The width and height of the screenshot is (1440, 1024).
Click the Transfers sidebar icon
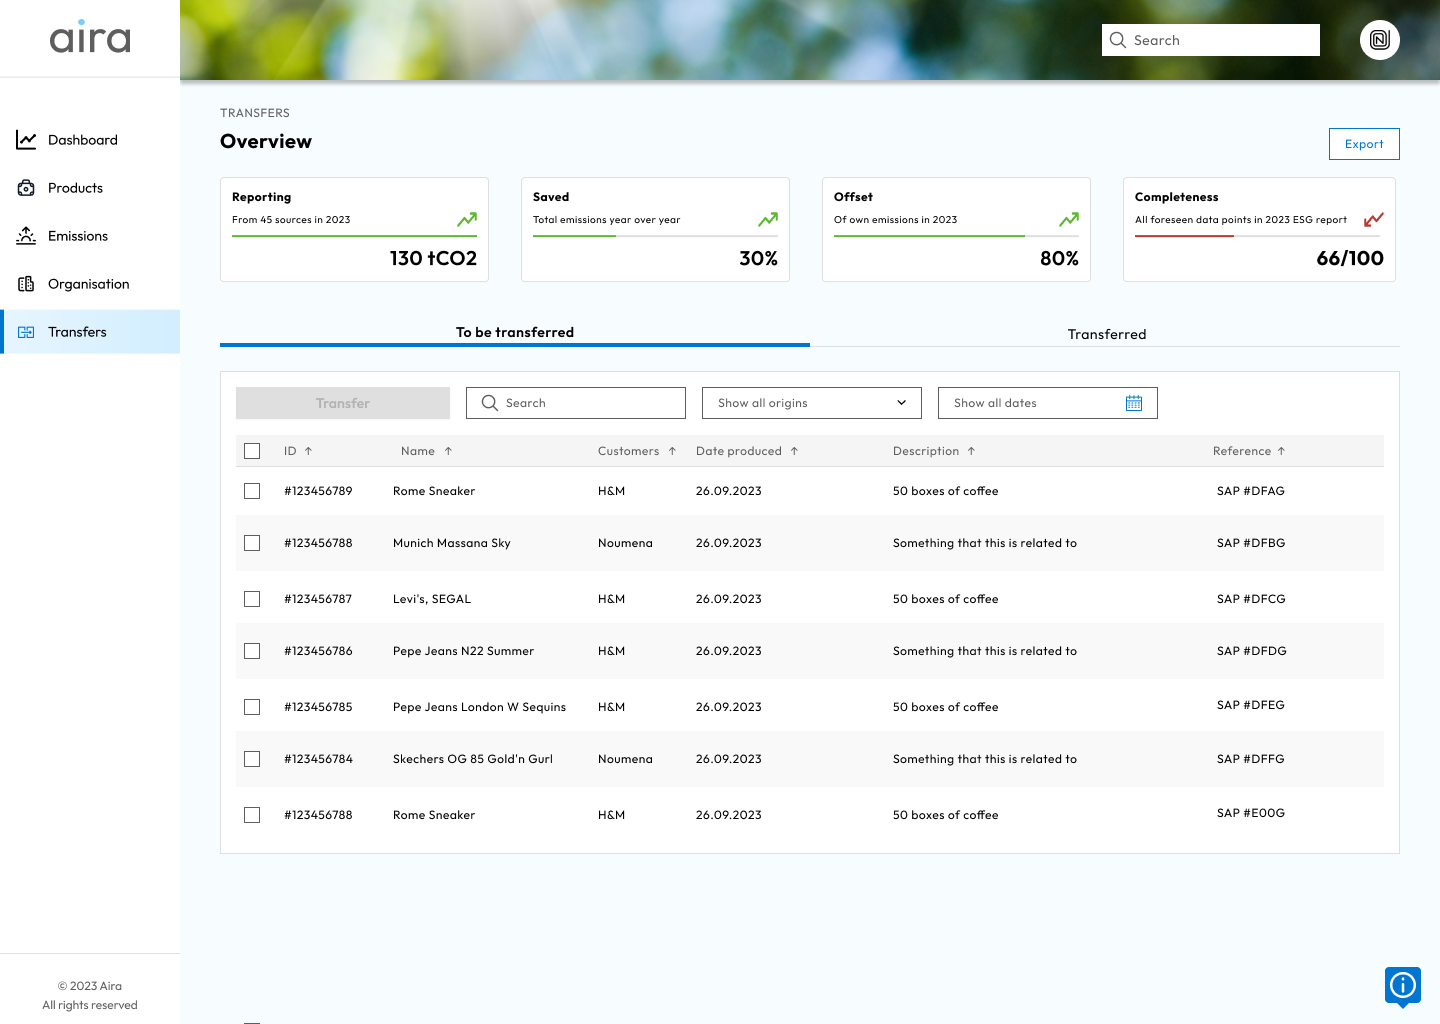pyautogui.click(x=26, y=332)
